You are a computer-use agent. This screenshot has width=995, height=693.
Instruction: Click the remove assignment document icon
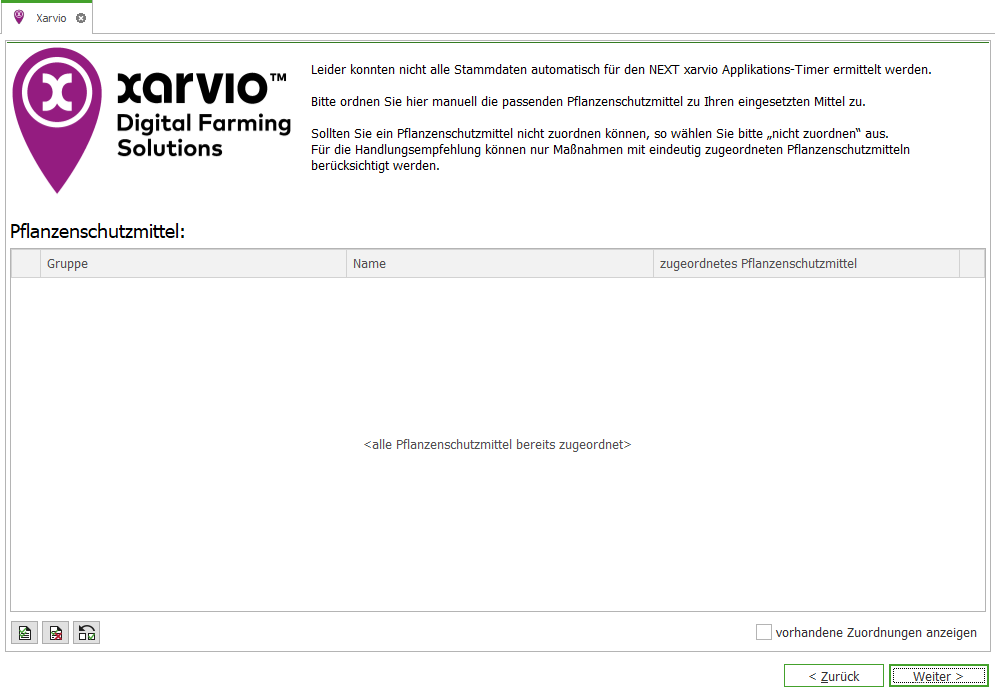[55, 632]
